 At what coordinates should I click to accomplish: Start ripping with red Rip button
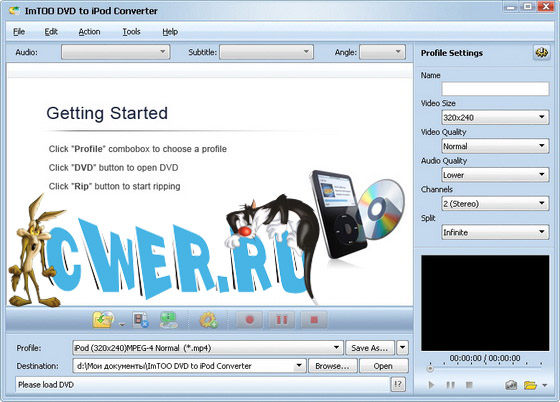[x=250, y=320]
